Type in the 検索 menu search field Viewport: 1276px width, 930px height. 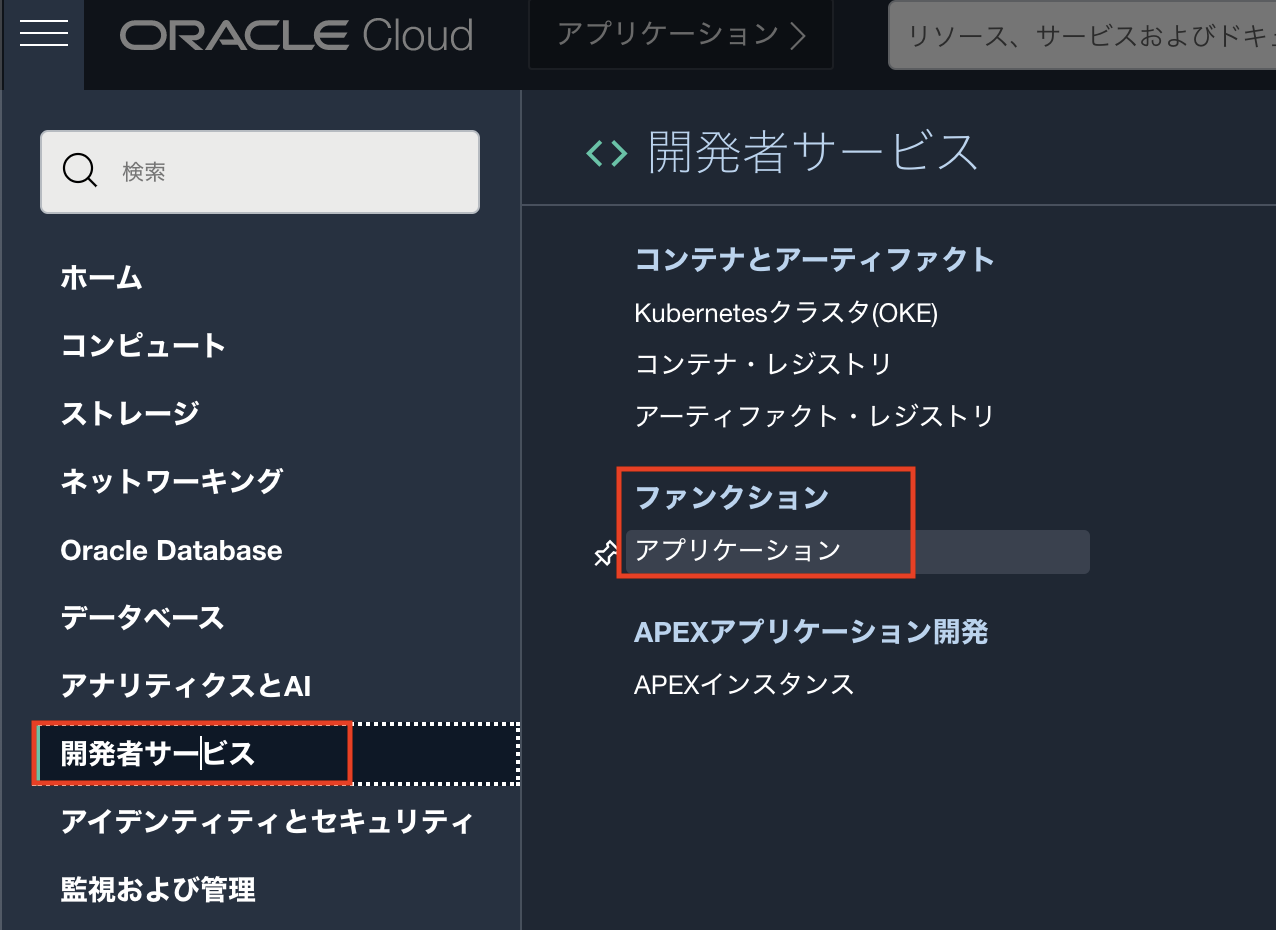(290, 172)
